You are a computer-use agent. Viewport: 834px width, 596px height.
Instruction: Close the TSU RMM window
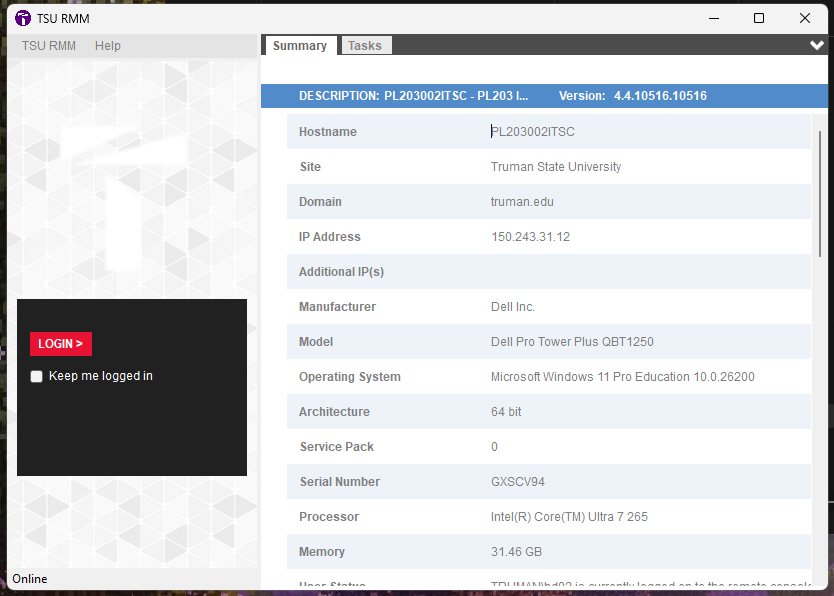pos(805,18)
